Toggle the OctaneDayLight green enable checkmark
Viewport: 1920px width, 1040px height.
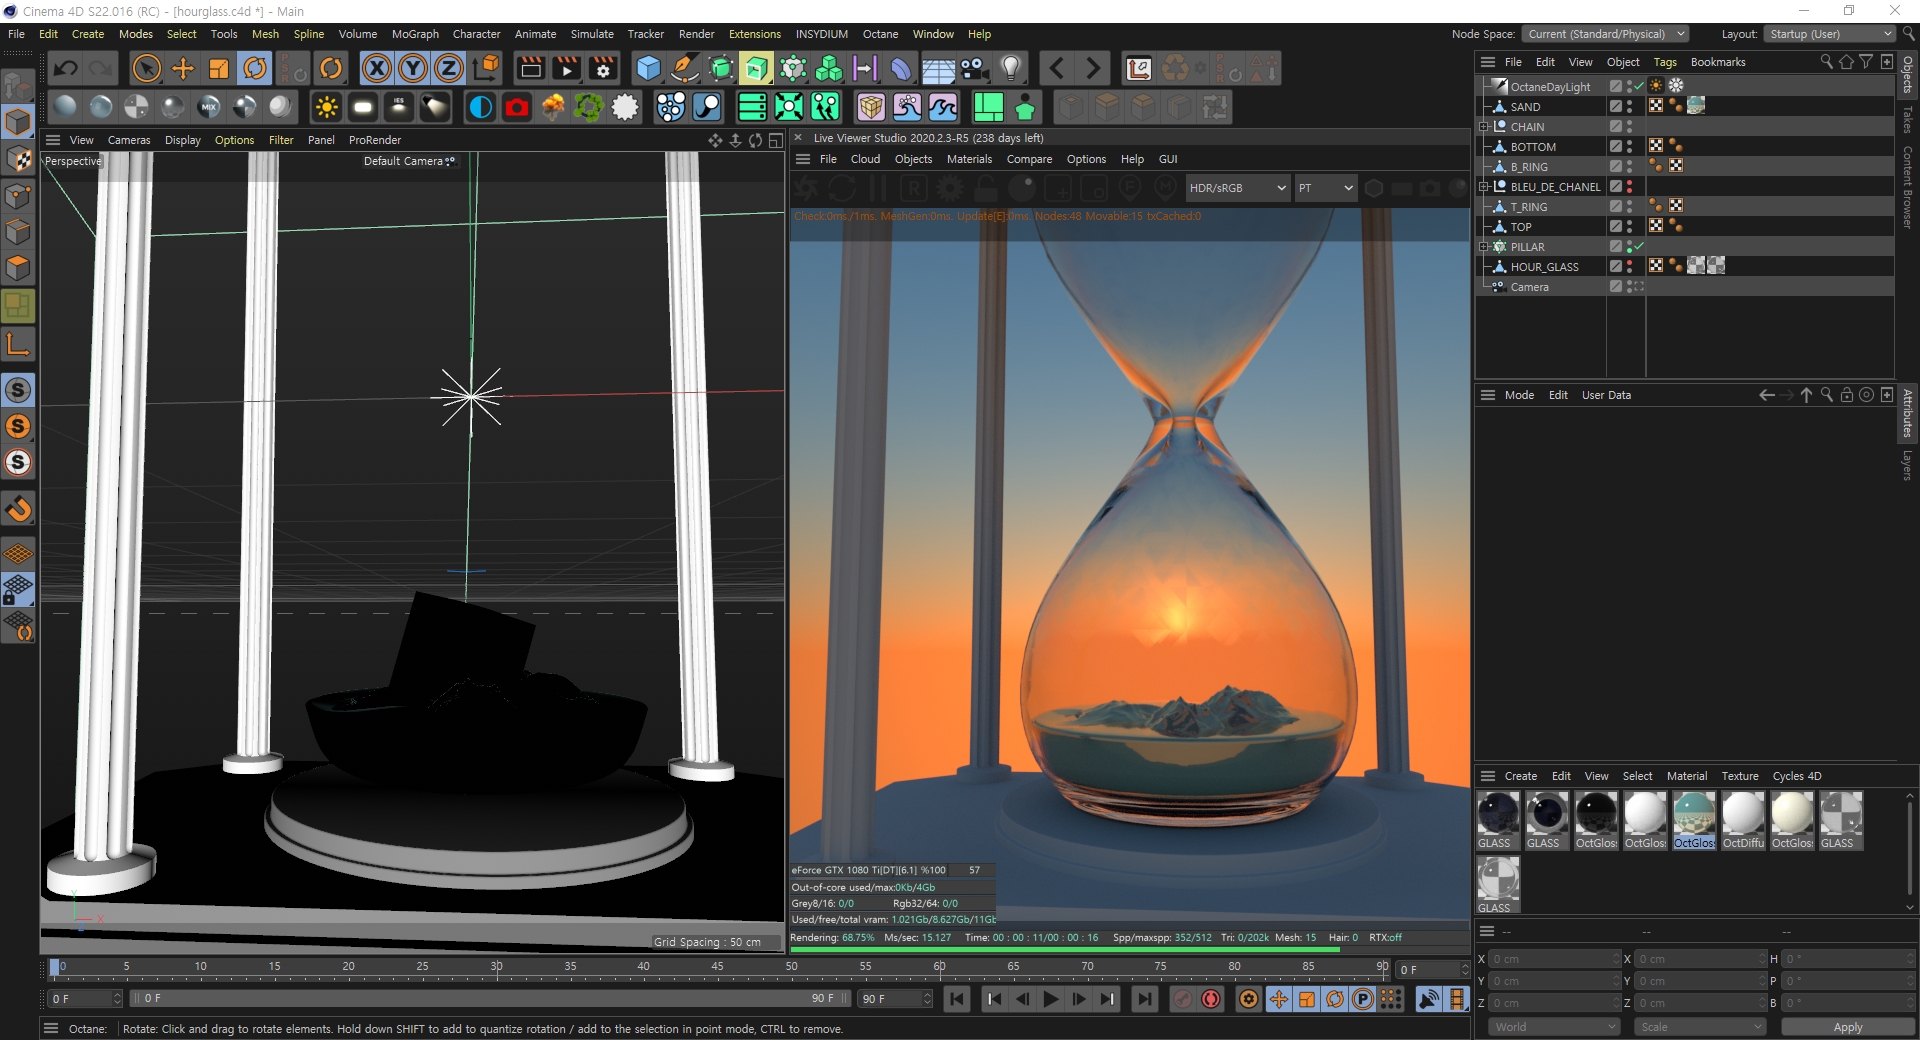coord(1639,87)
